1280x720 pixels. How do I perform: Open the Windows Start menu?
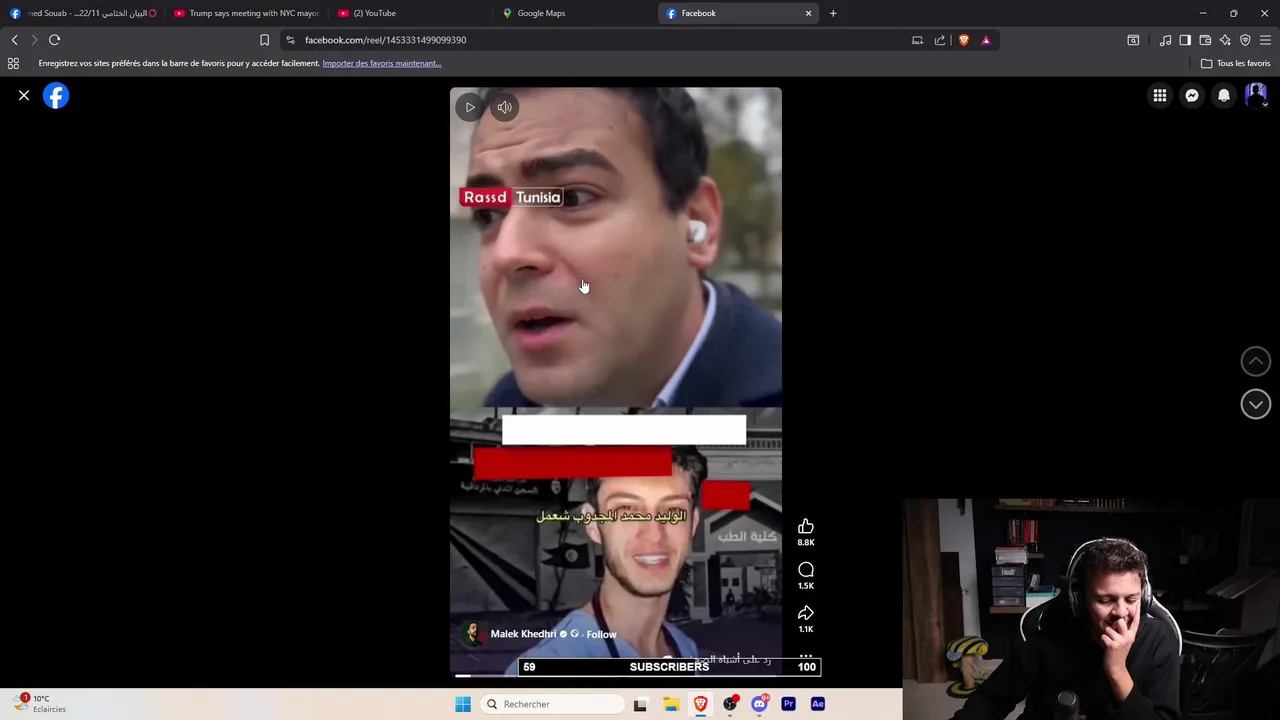point(462,704)
